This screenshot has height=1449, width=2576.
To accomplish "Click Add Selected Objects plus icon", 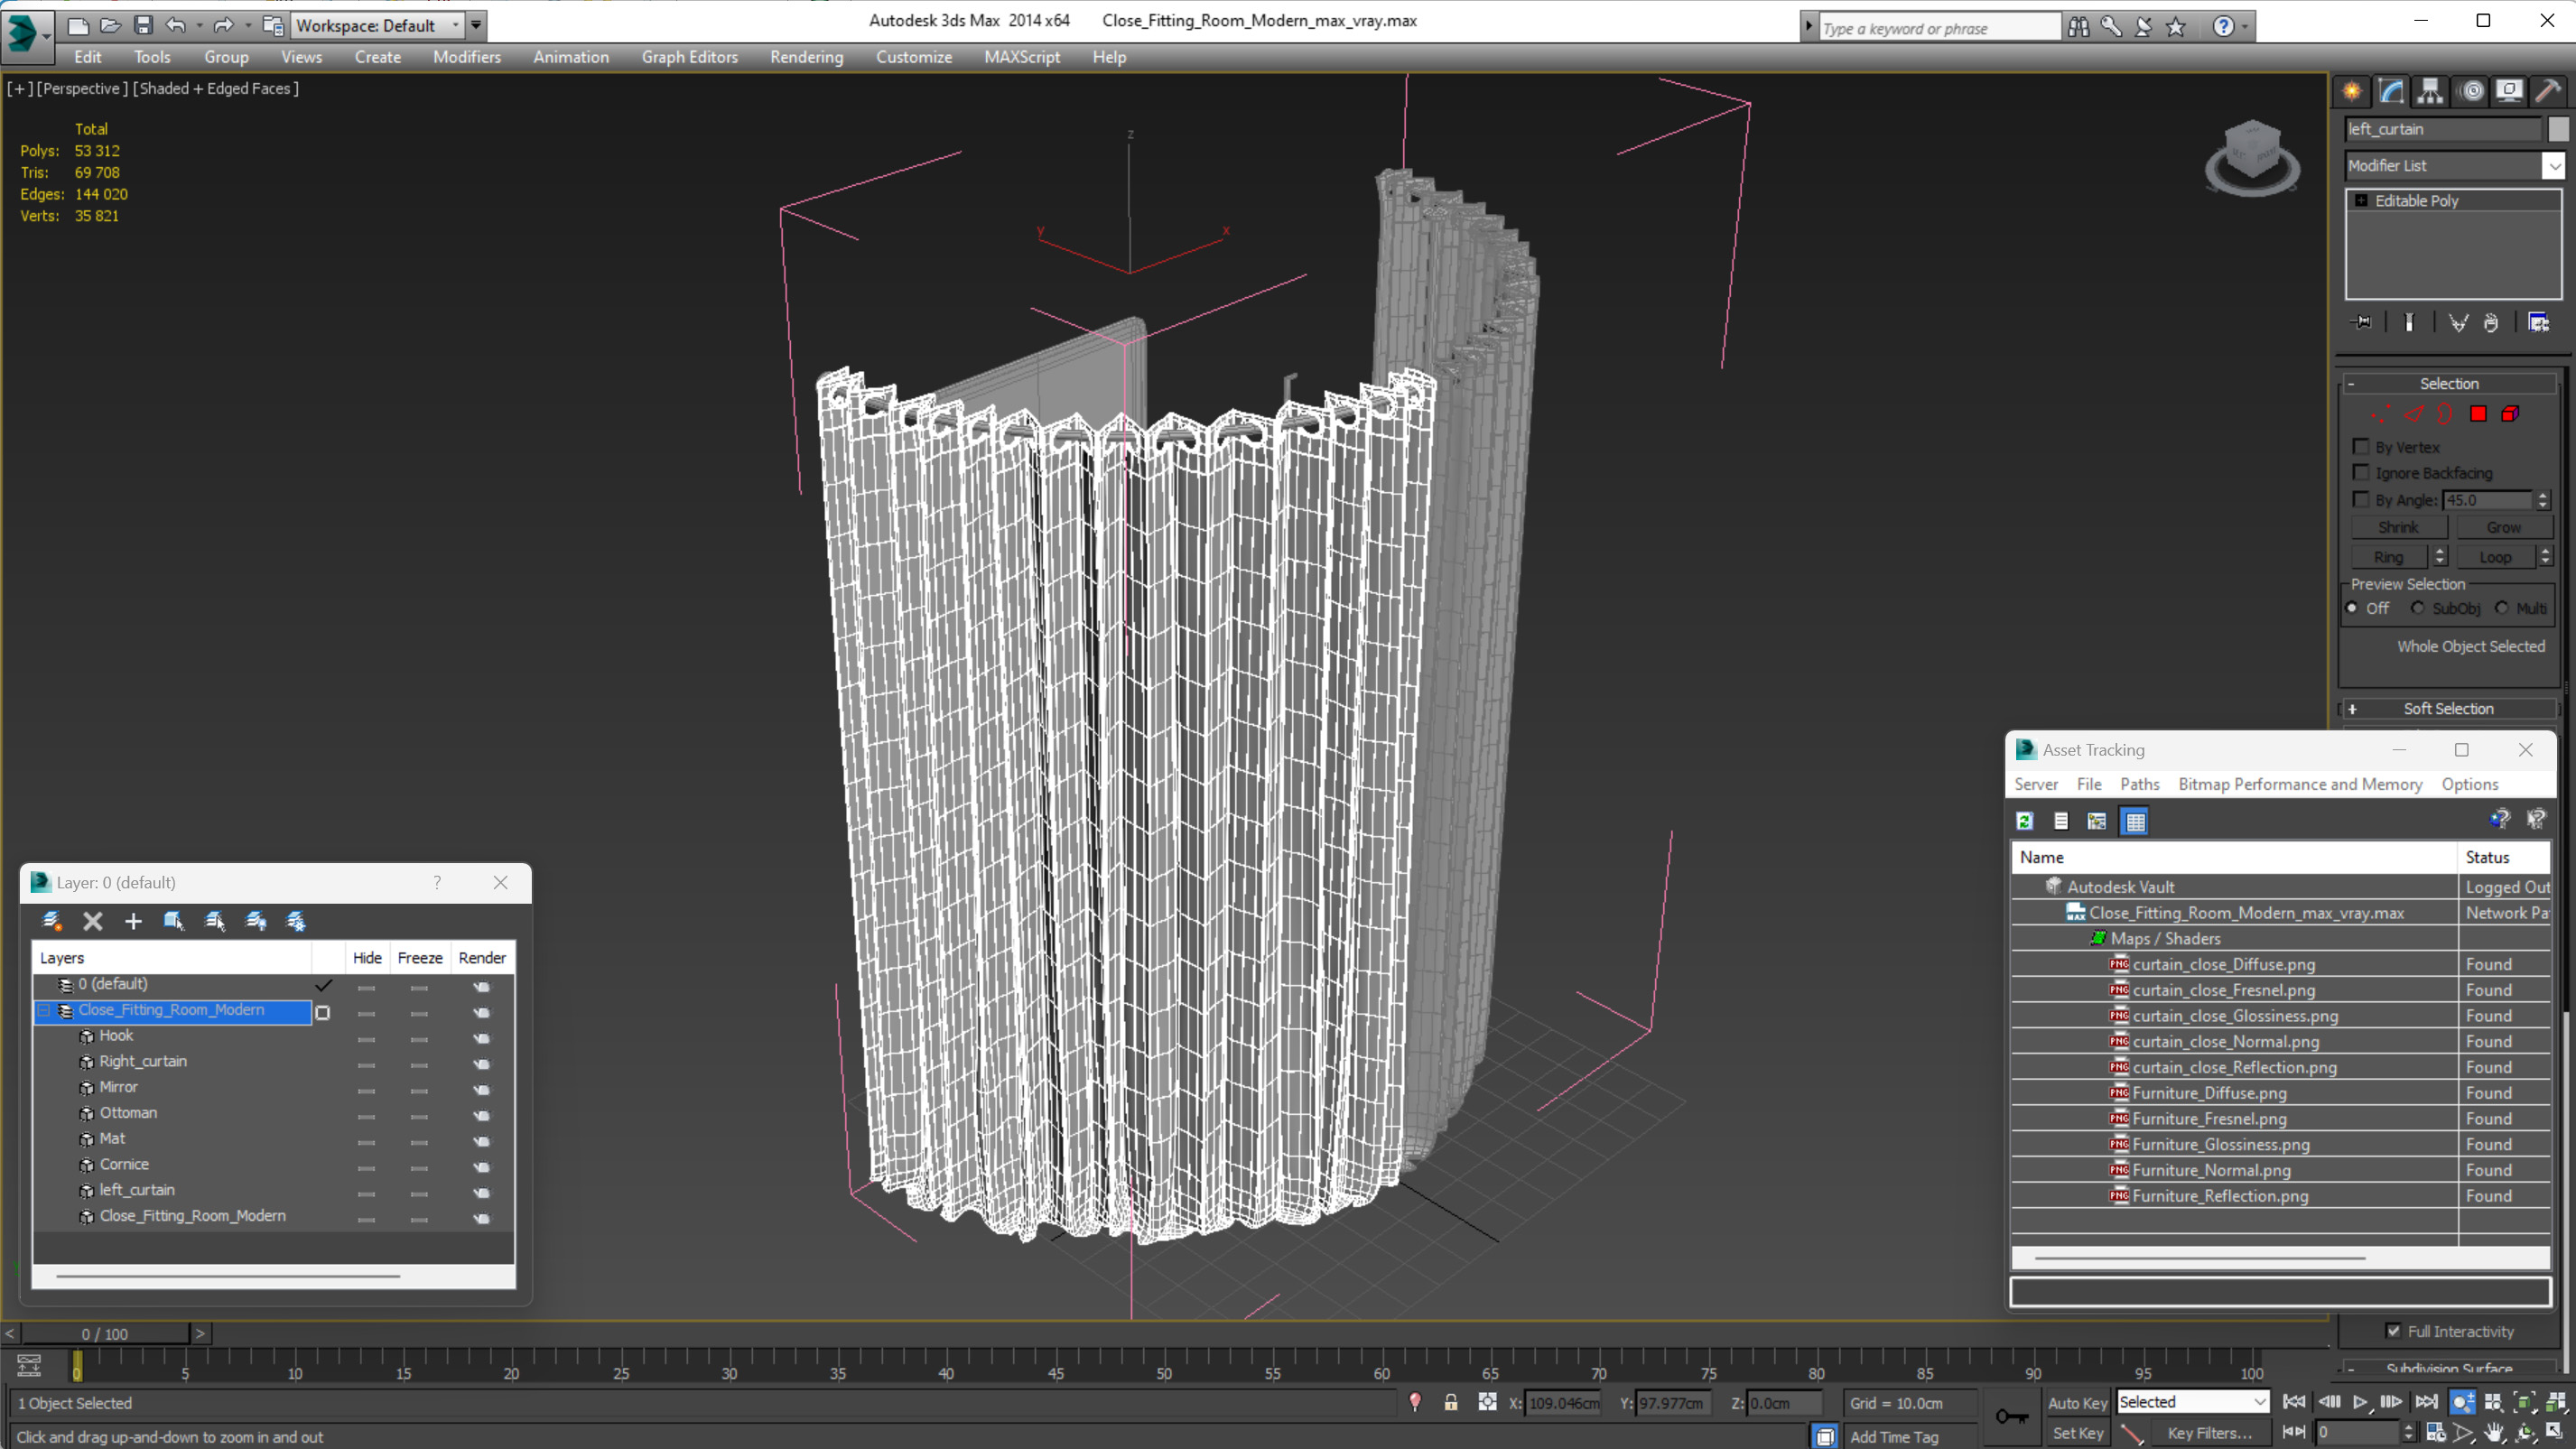I will pyautogui.click(x=133, y=921).
